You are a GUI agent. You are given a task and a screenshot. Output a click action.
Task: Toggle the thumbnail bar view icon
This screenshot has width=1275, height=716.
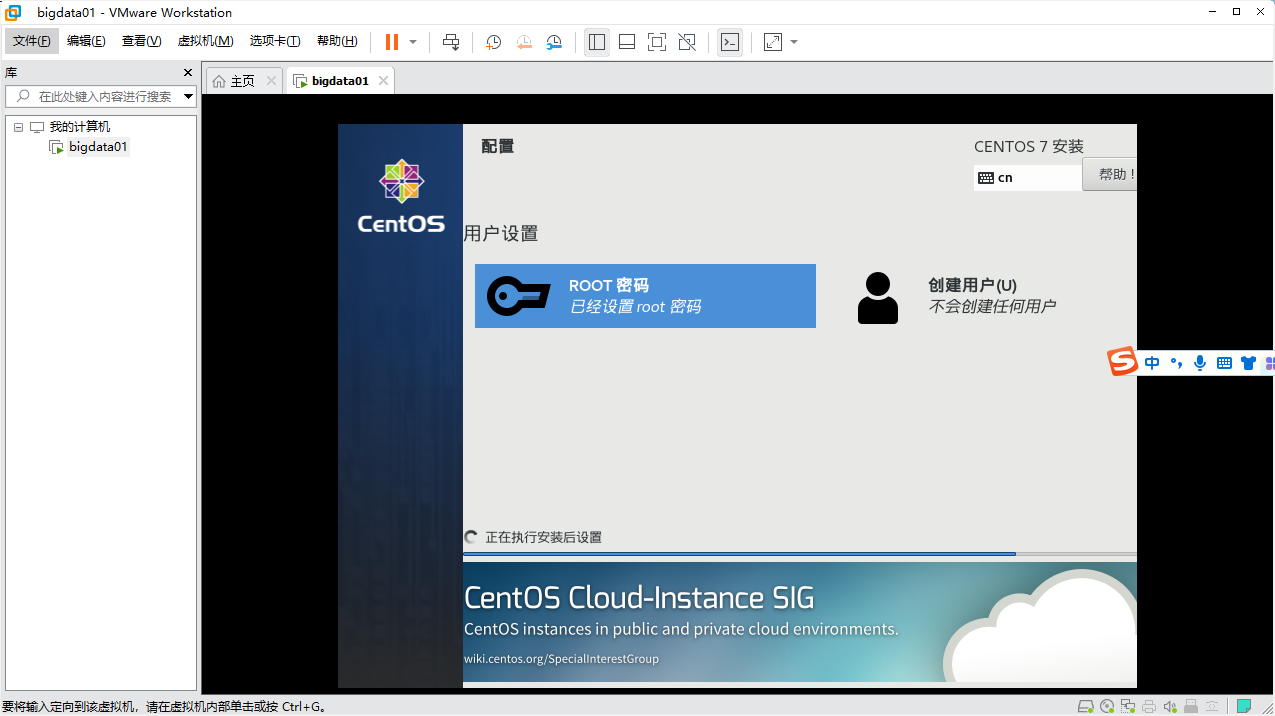tap(627, 42)
